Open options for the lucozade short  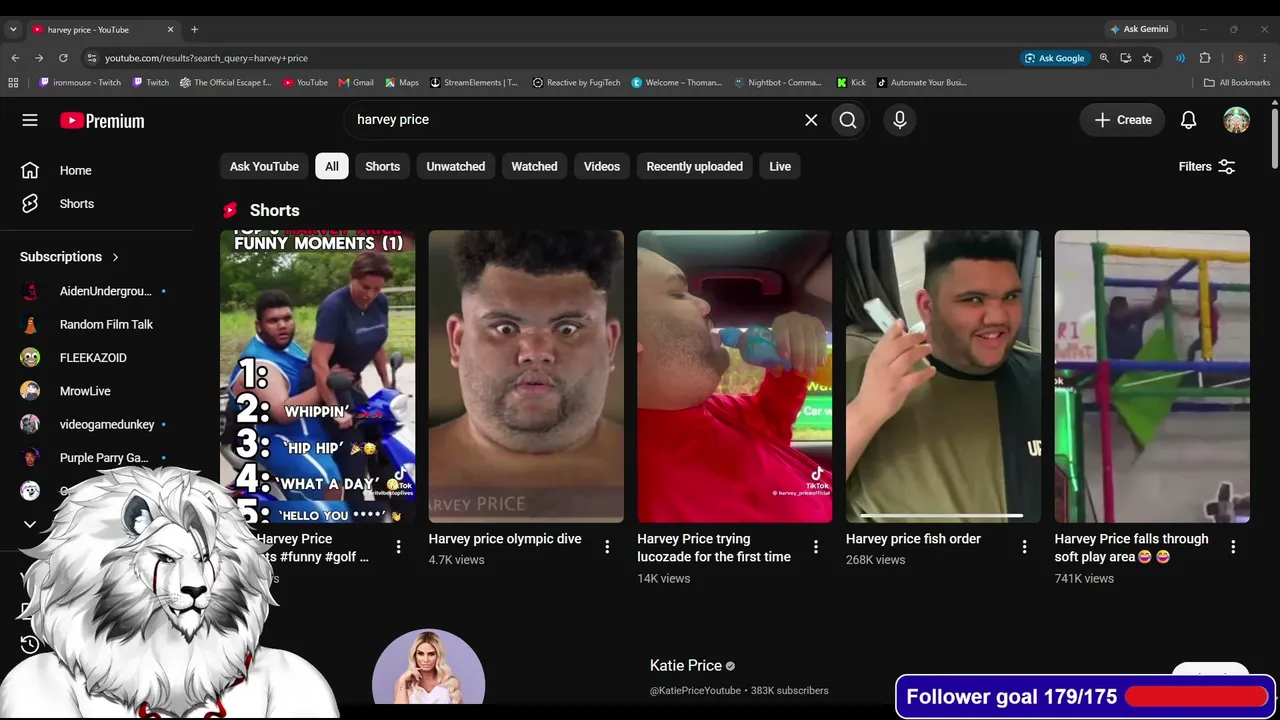(x=816, y=546)
